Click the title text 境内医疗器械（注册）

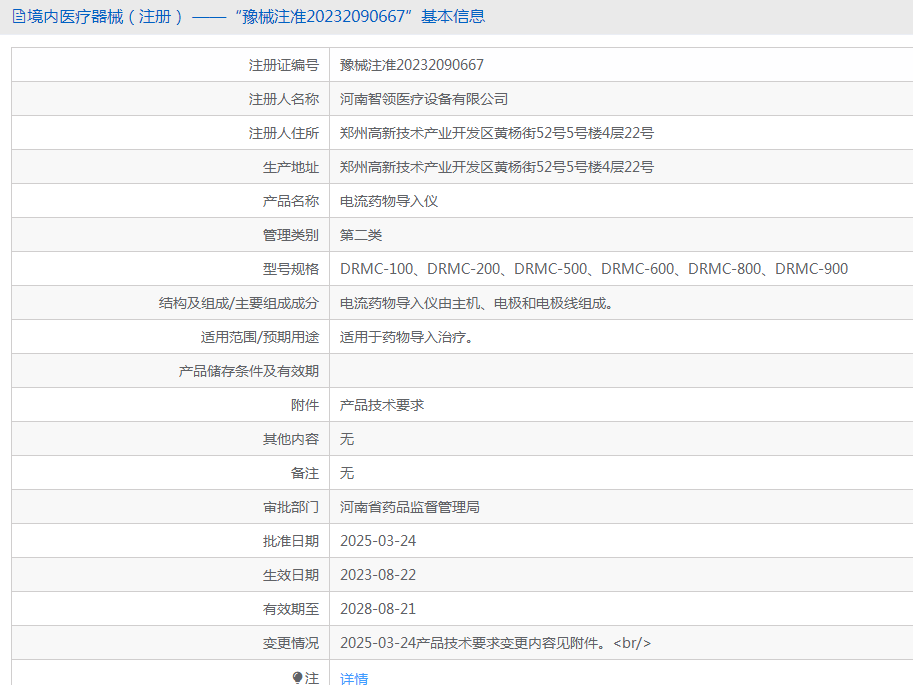(105, 16)
